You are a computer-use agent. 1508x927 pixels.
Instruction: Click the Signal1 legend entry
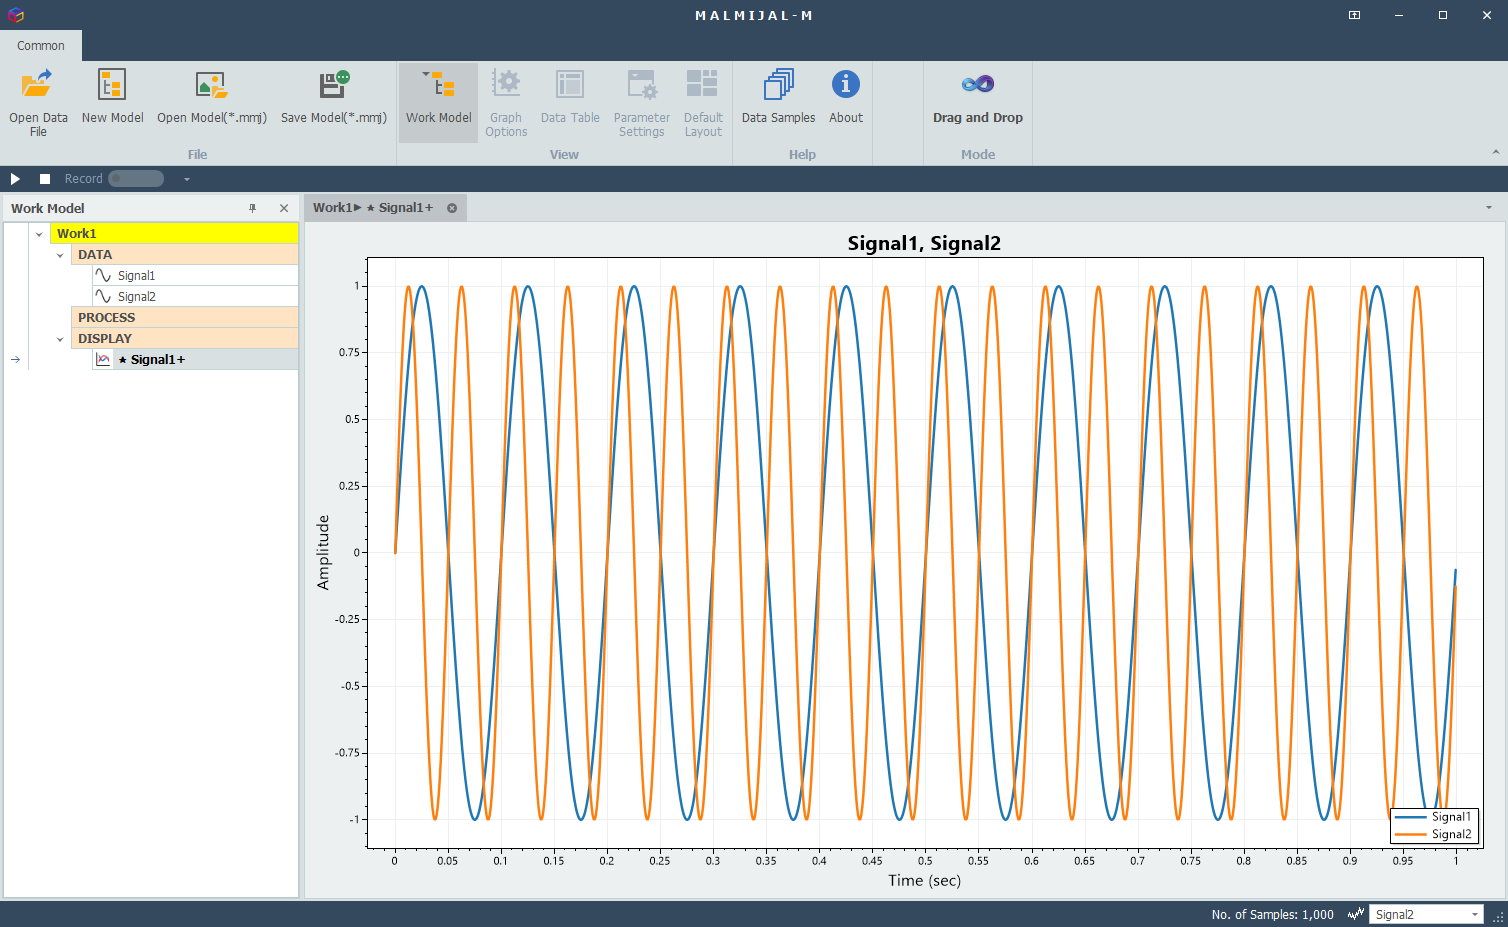[1434, 817]
